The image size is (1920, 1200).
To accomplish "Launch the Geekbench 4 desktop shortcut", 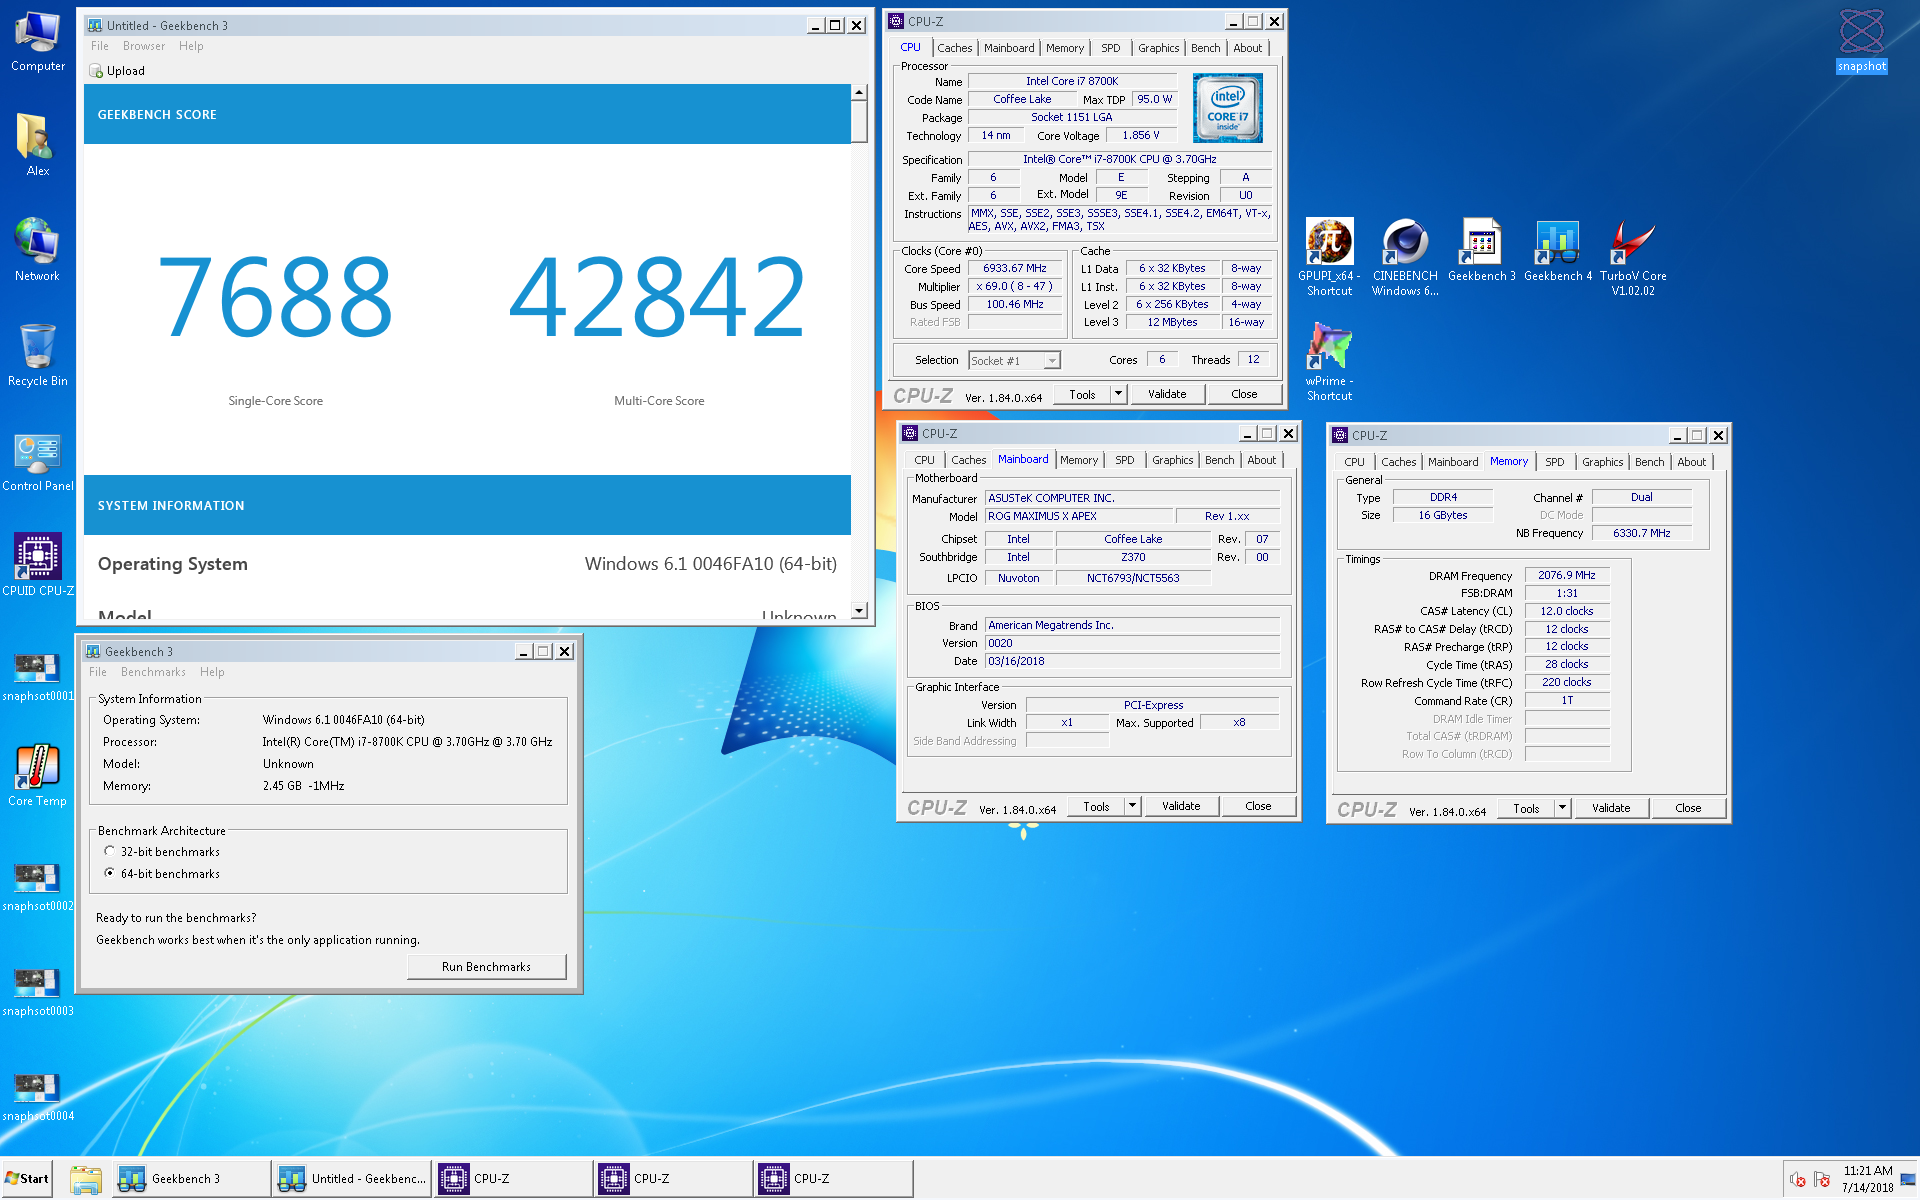I will click(1557, 250).
